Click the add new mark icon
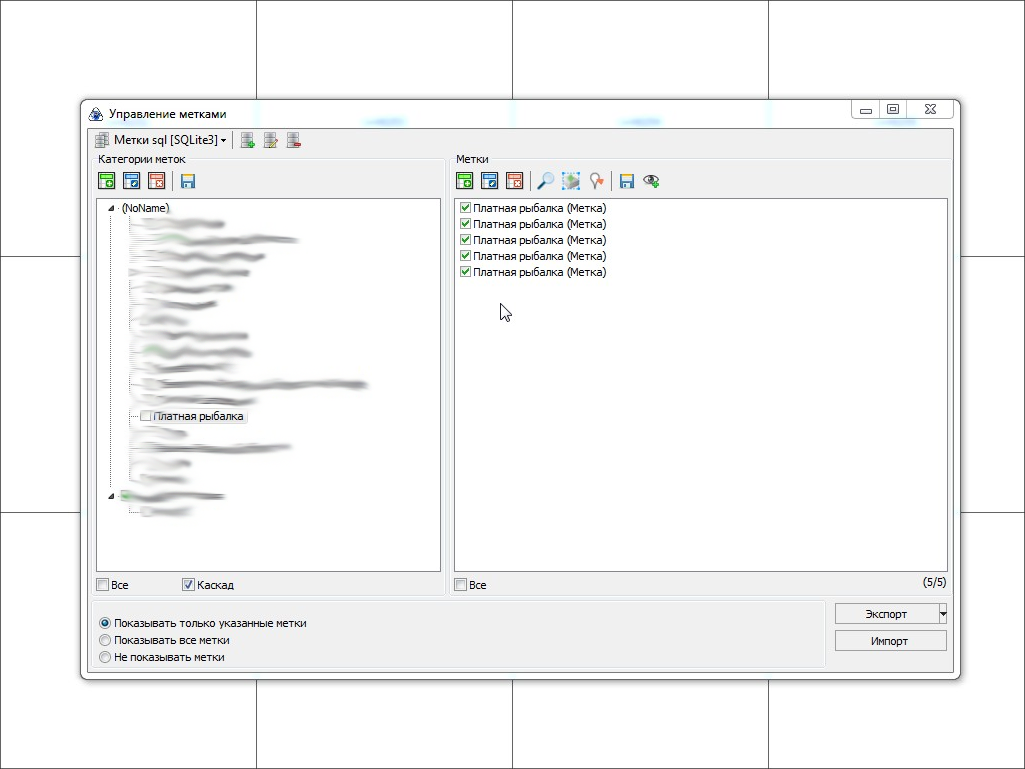Viewport: 1025px width, 769px height. click(465, 181)
